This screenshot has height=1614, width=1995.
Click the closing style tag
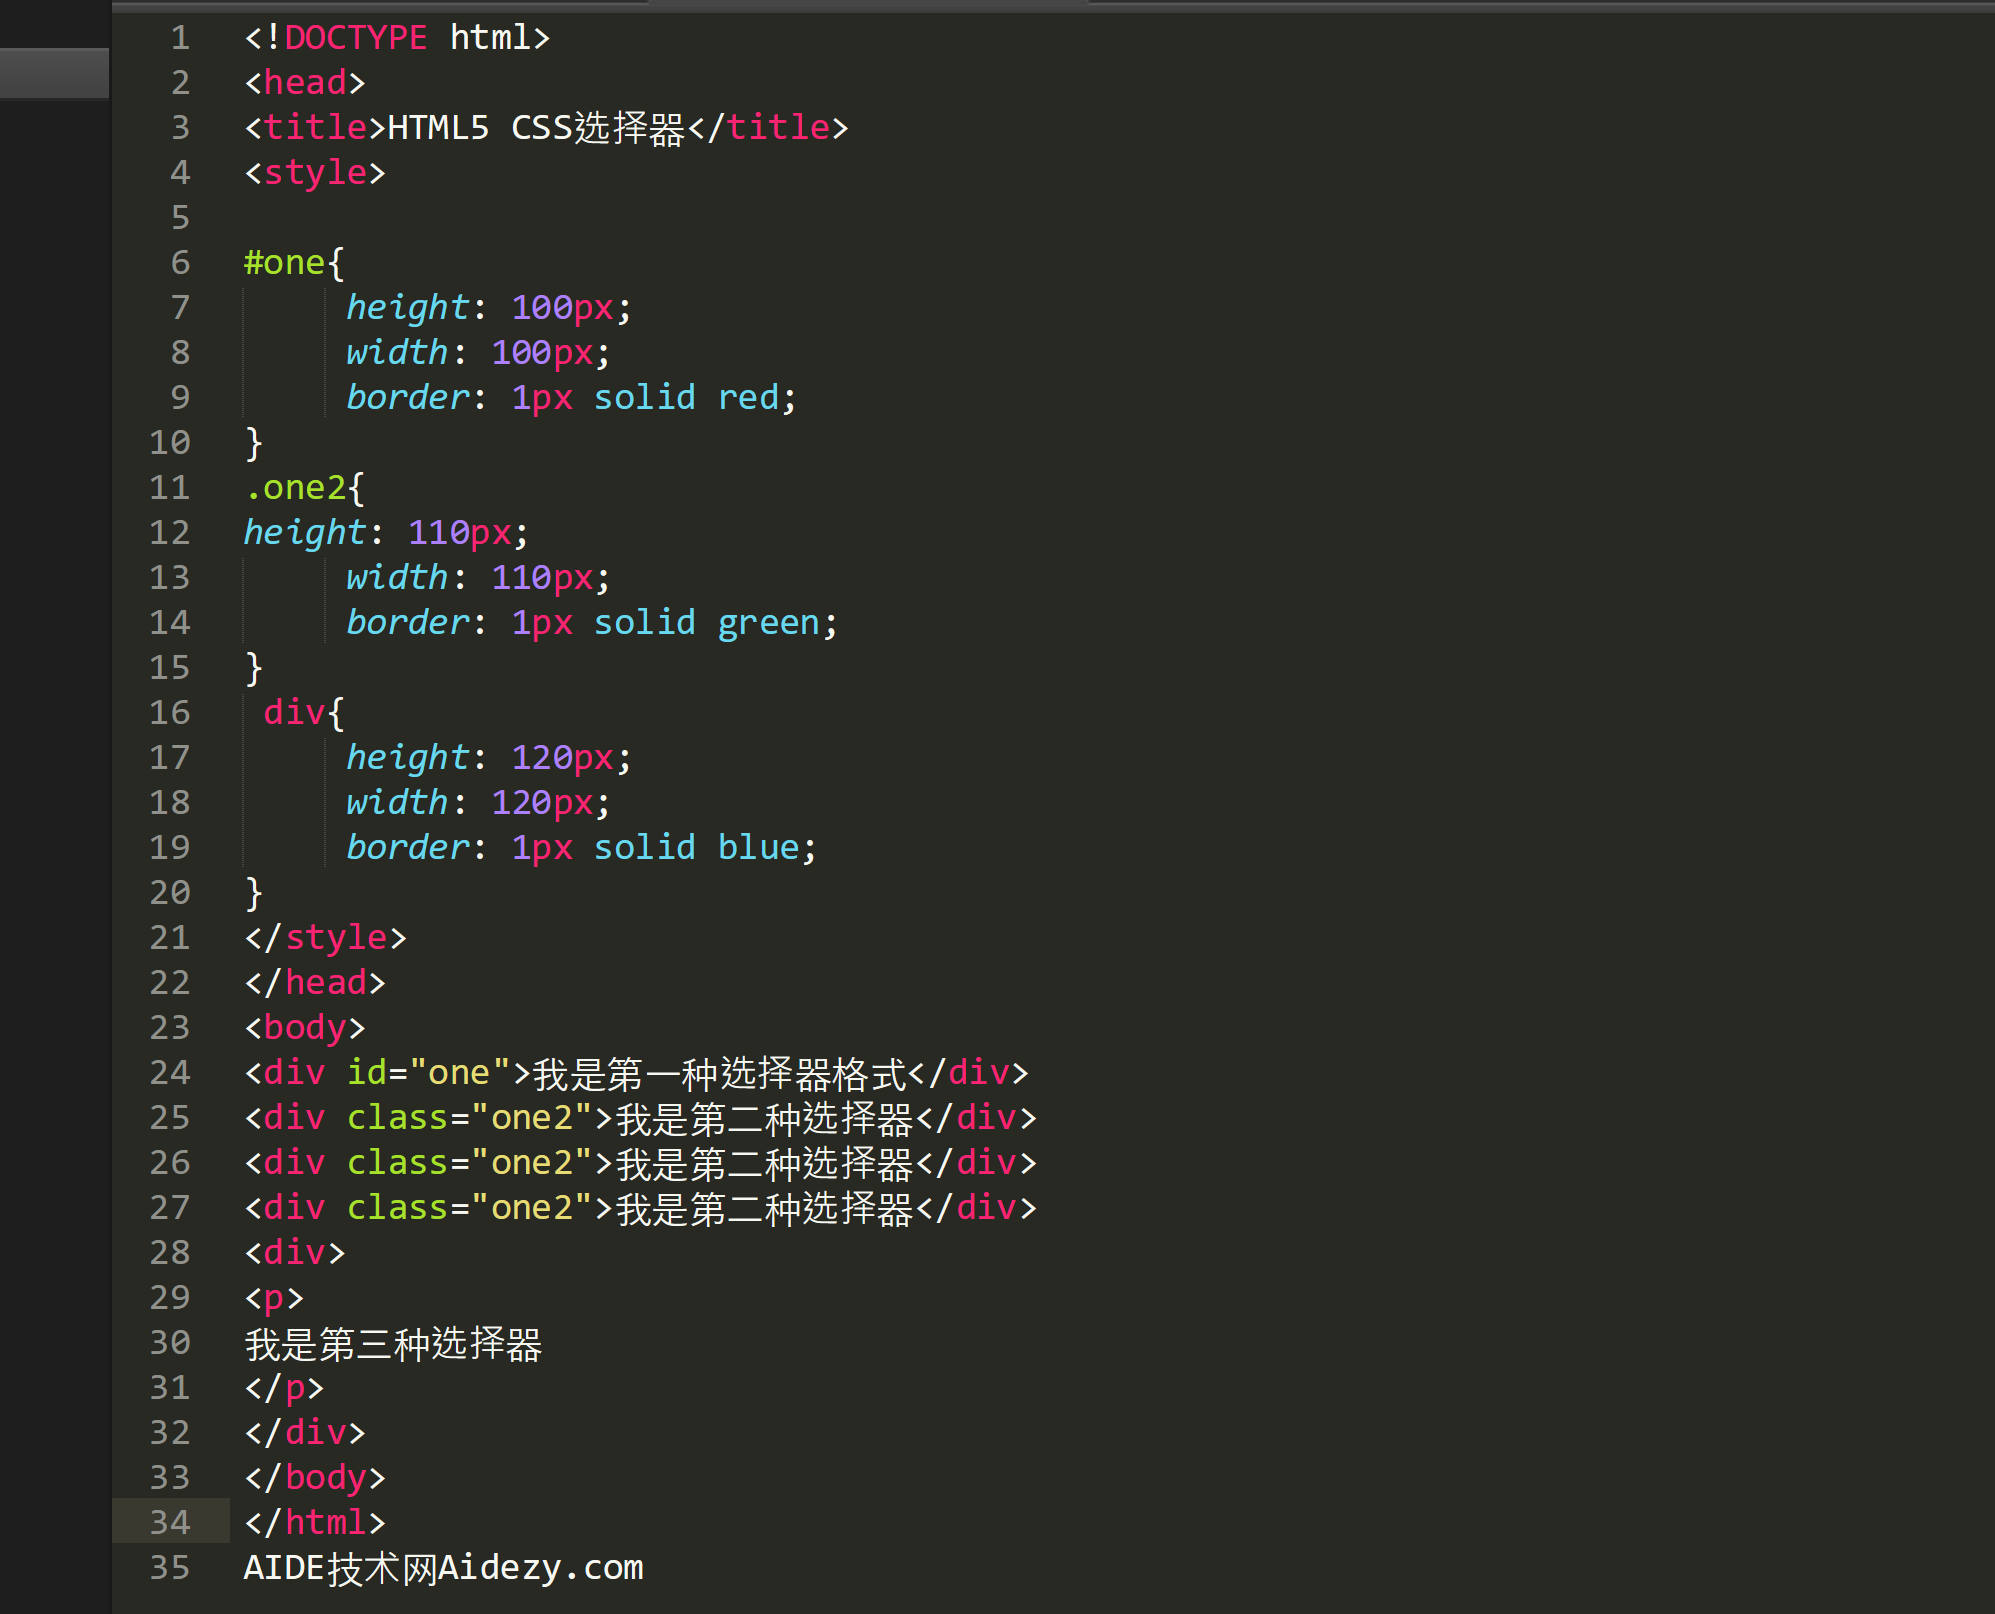[326, 938]
